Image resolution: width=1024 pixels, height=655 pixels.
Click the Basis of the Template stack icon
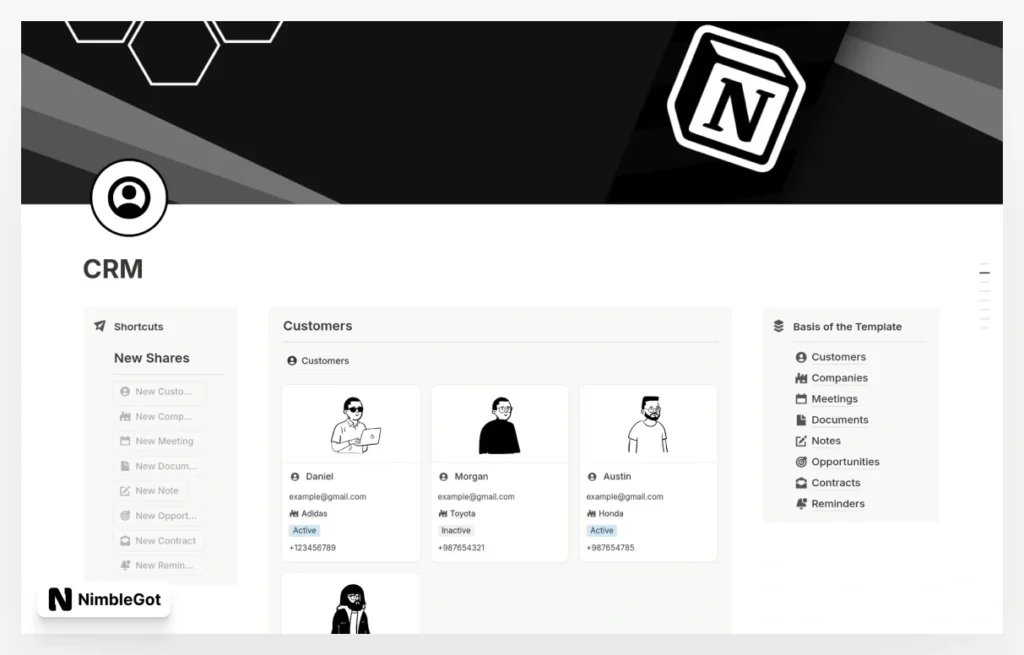pyautogui.click(x=778, y=326)
